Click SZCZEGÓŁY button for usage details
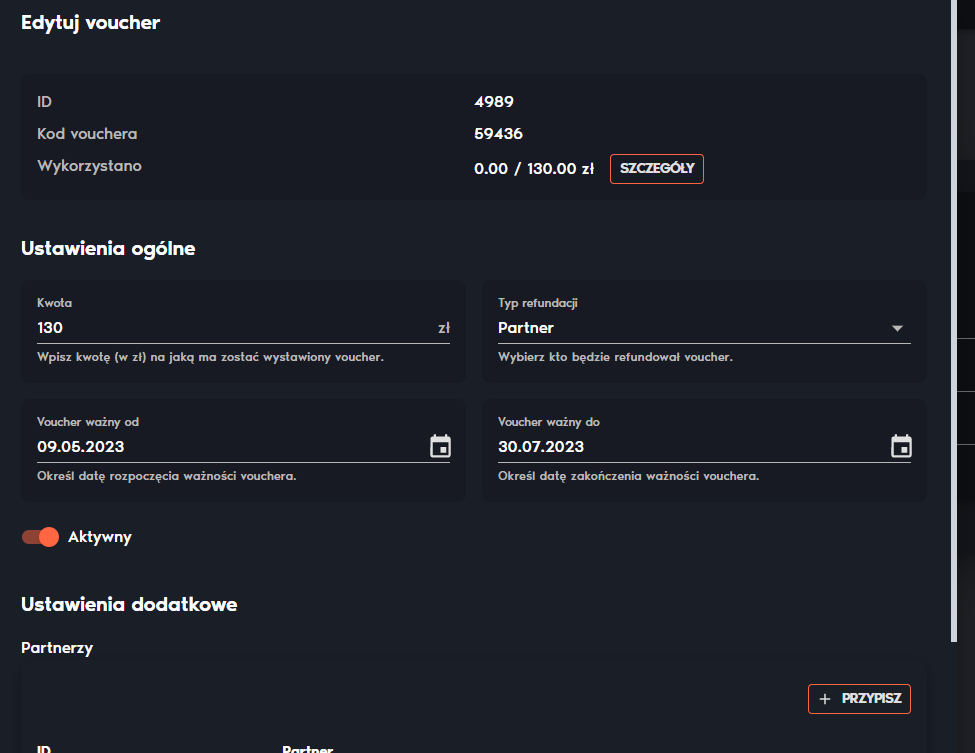Image resolution: width=975 pixels, height=753 pixels. coord(657,169)
